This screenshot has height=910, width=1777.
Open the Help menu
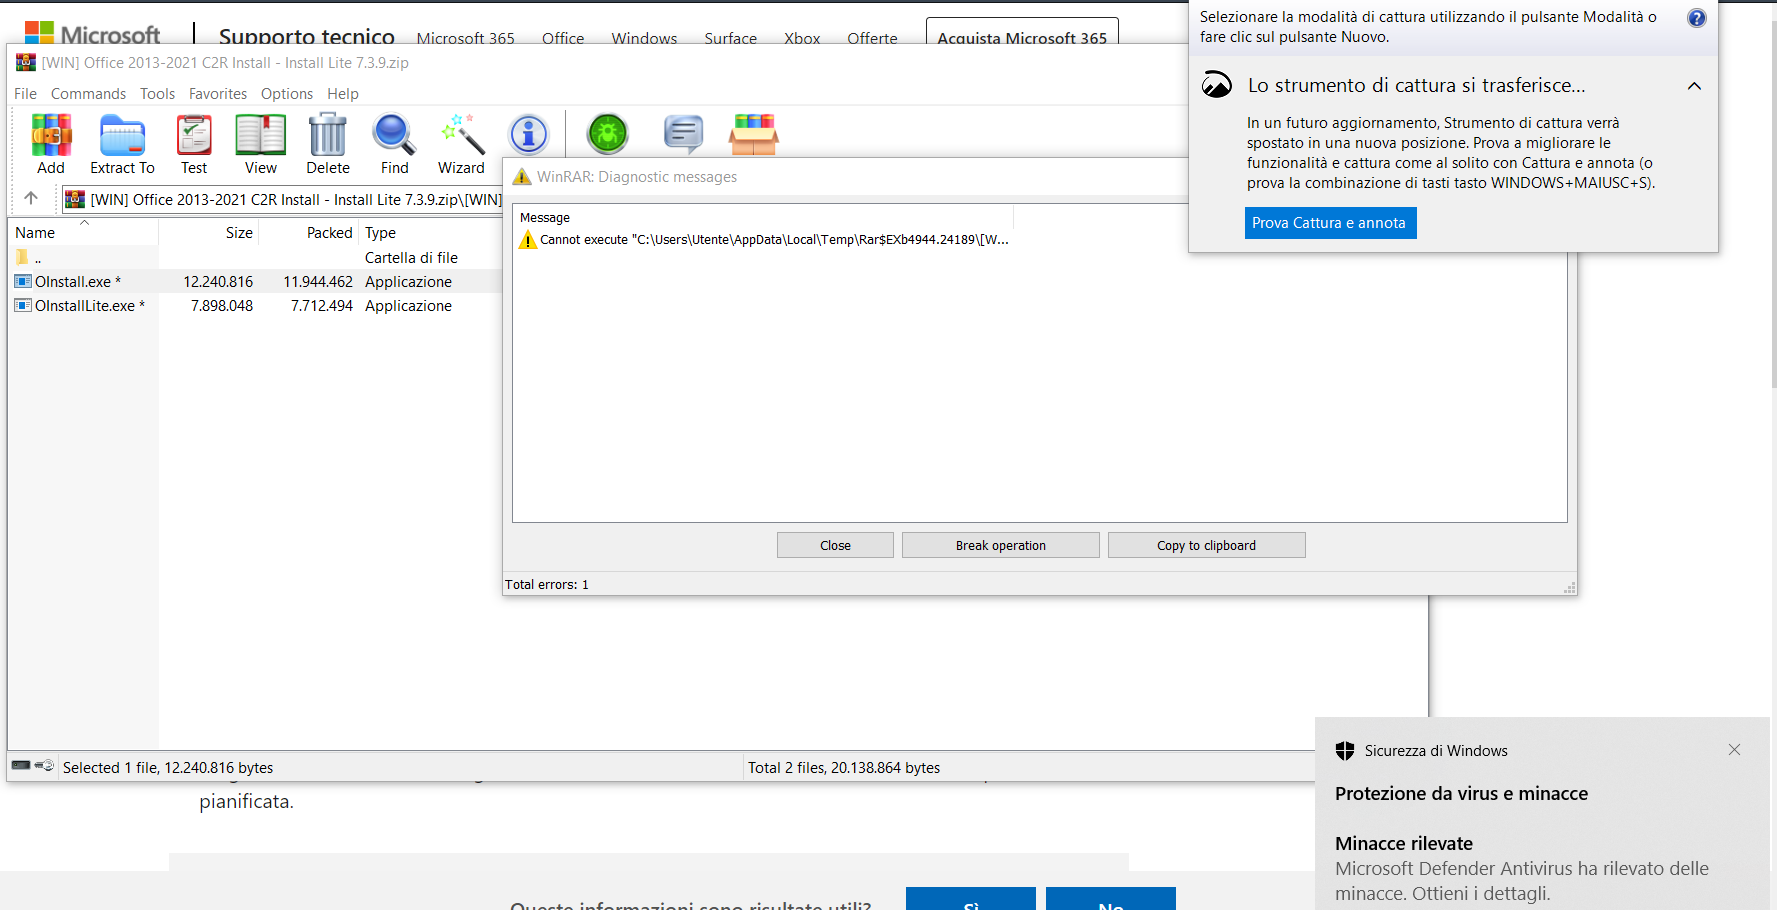(x=343, y=93)
